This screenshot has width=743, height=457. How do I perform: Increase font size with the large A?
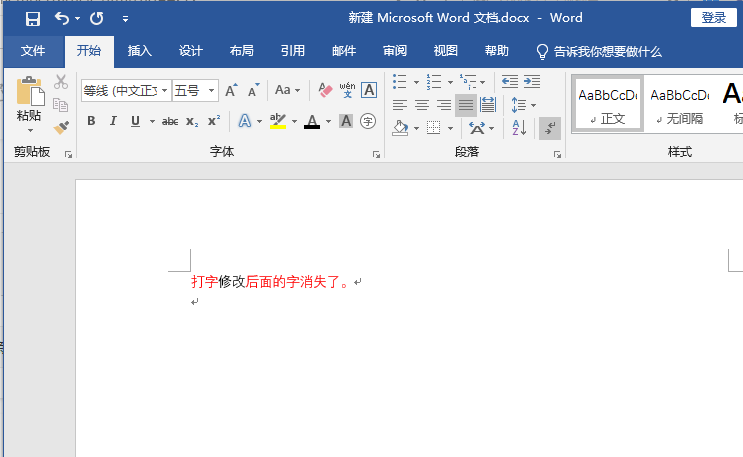click(x=231, y=90)
